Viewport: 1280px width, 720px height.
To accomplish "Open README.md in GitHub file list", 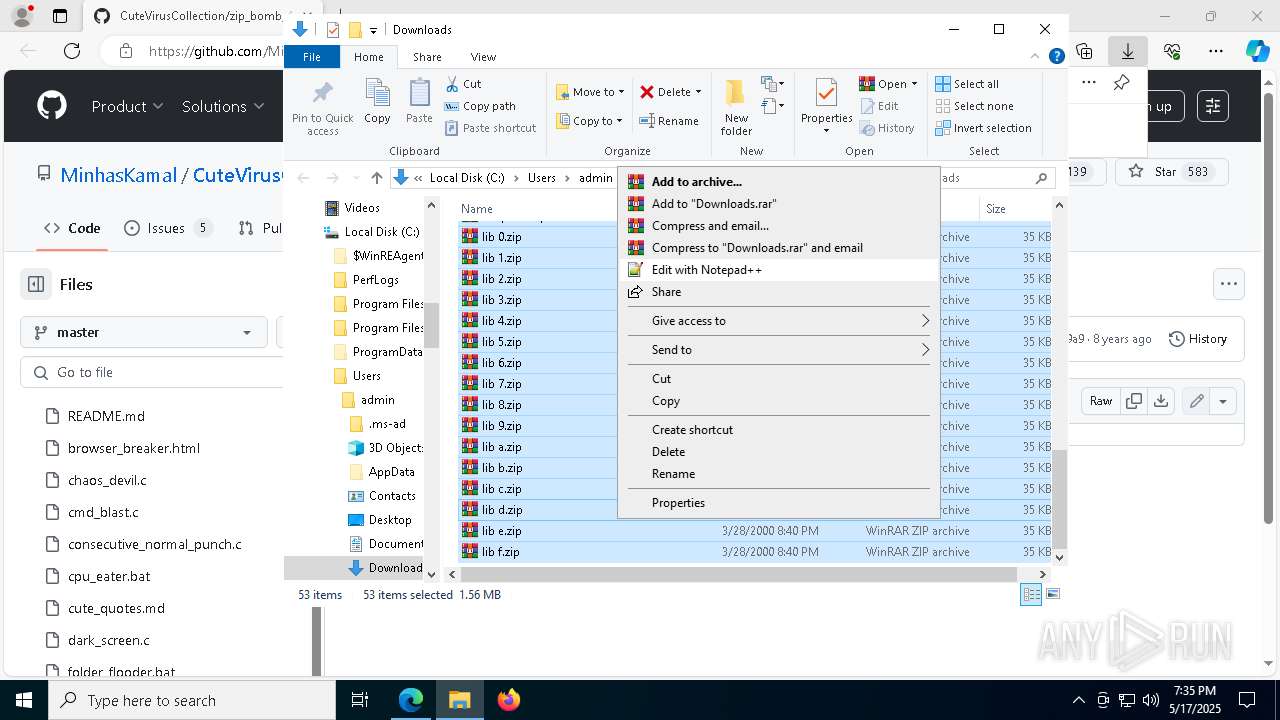I will [x=106, y=416].
